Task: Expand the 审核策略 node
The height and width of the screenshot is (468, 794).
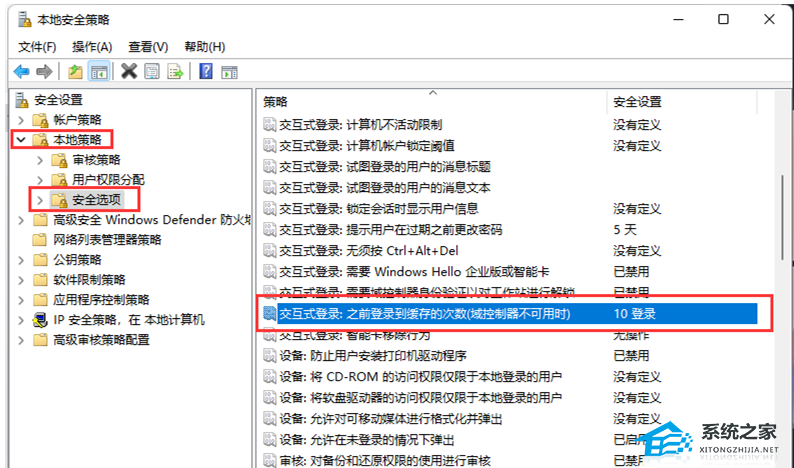Action: point(40,161)
